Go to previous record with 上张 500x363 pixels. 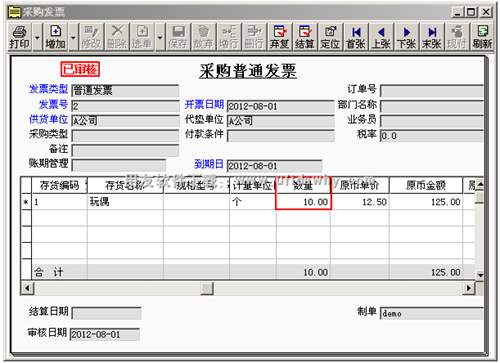[x=381, y=37]
